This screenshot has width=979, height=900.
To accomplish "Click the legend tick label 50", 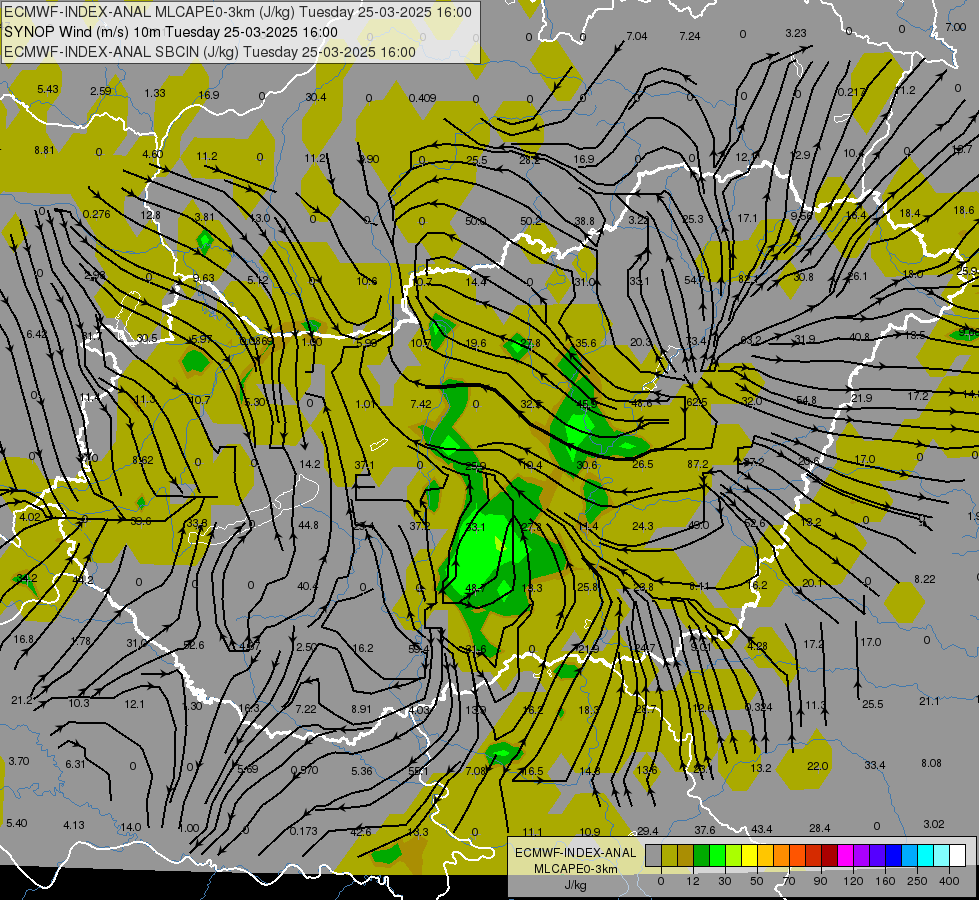I will click(757, 881).
